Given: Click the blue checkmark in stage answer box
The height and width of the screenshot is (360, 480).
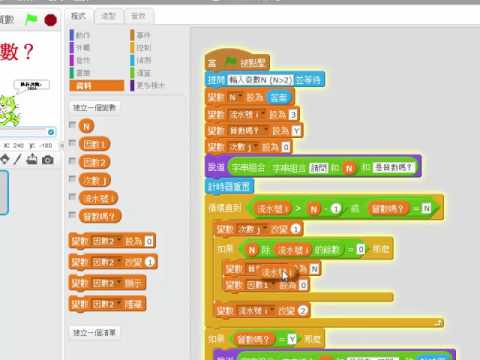Looking at the screenshot, I should (51, 132).
